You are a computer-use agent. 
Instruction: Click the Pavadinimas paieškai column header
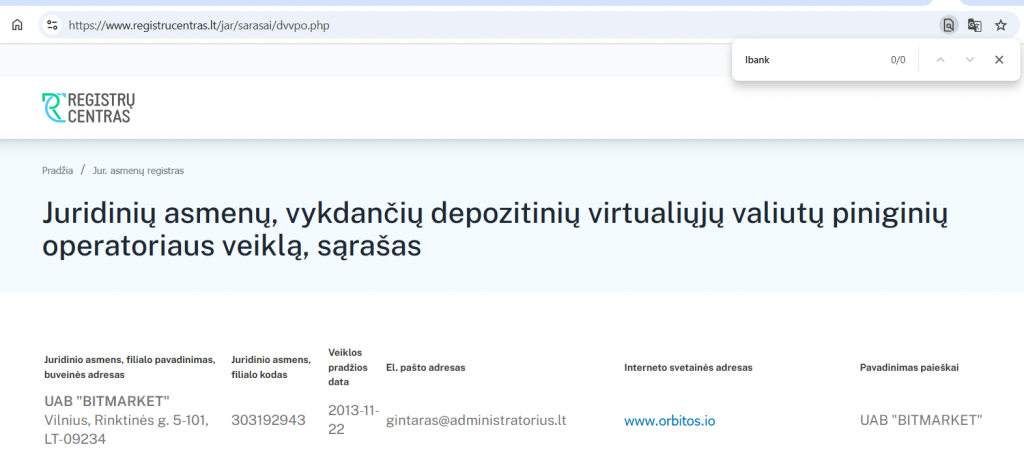909,367
